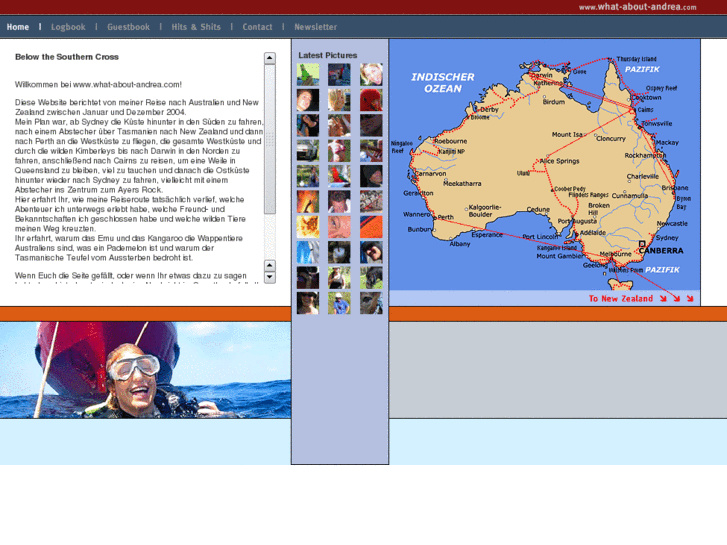
Task: Go to the Guestbook page
Action: click(128, 27)
